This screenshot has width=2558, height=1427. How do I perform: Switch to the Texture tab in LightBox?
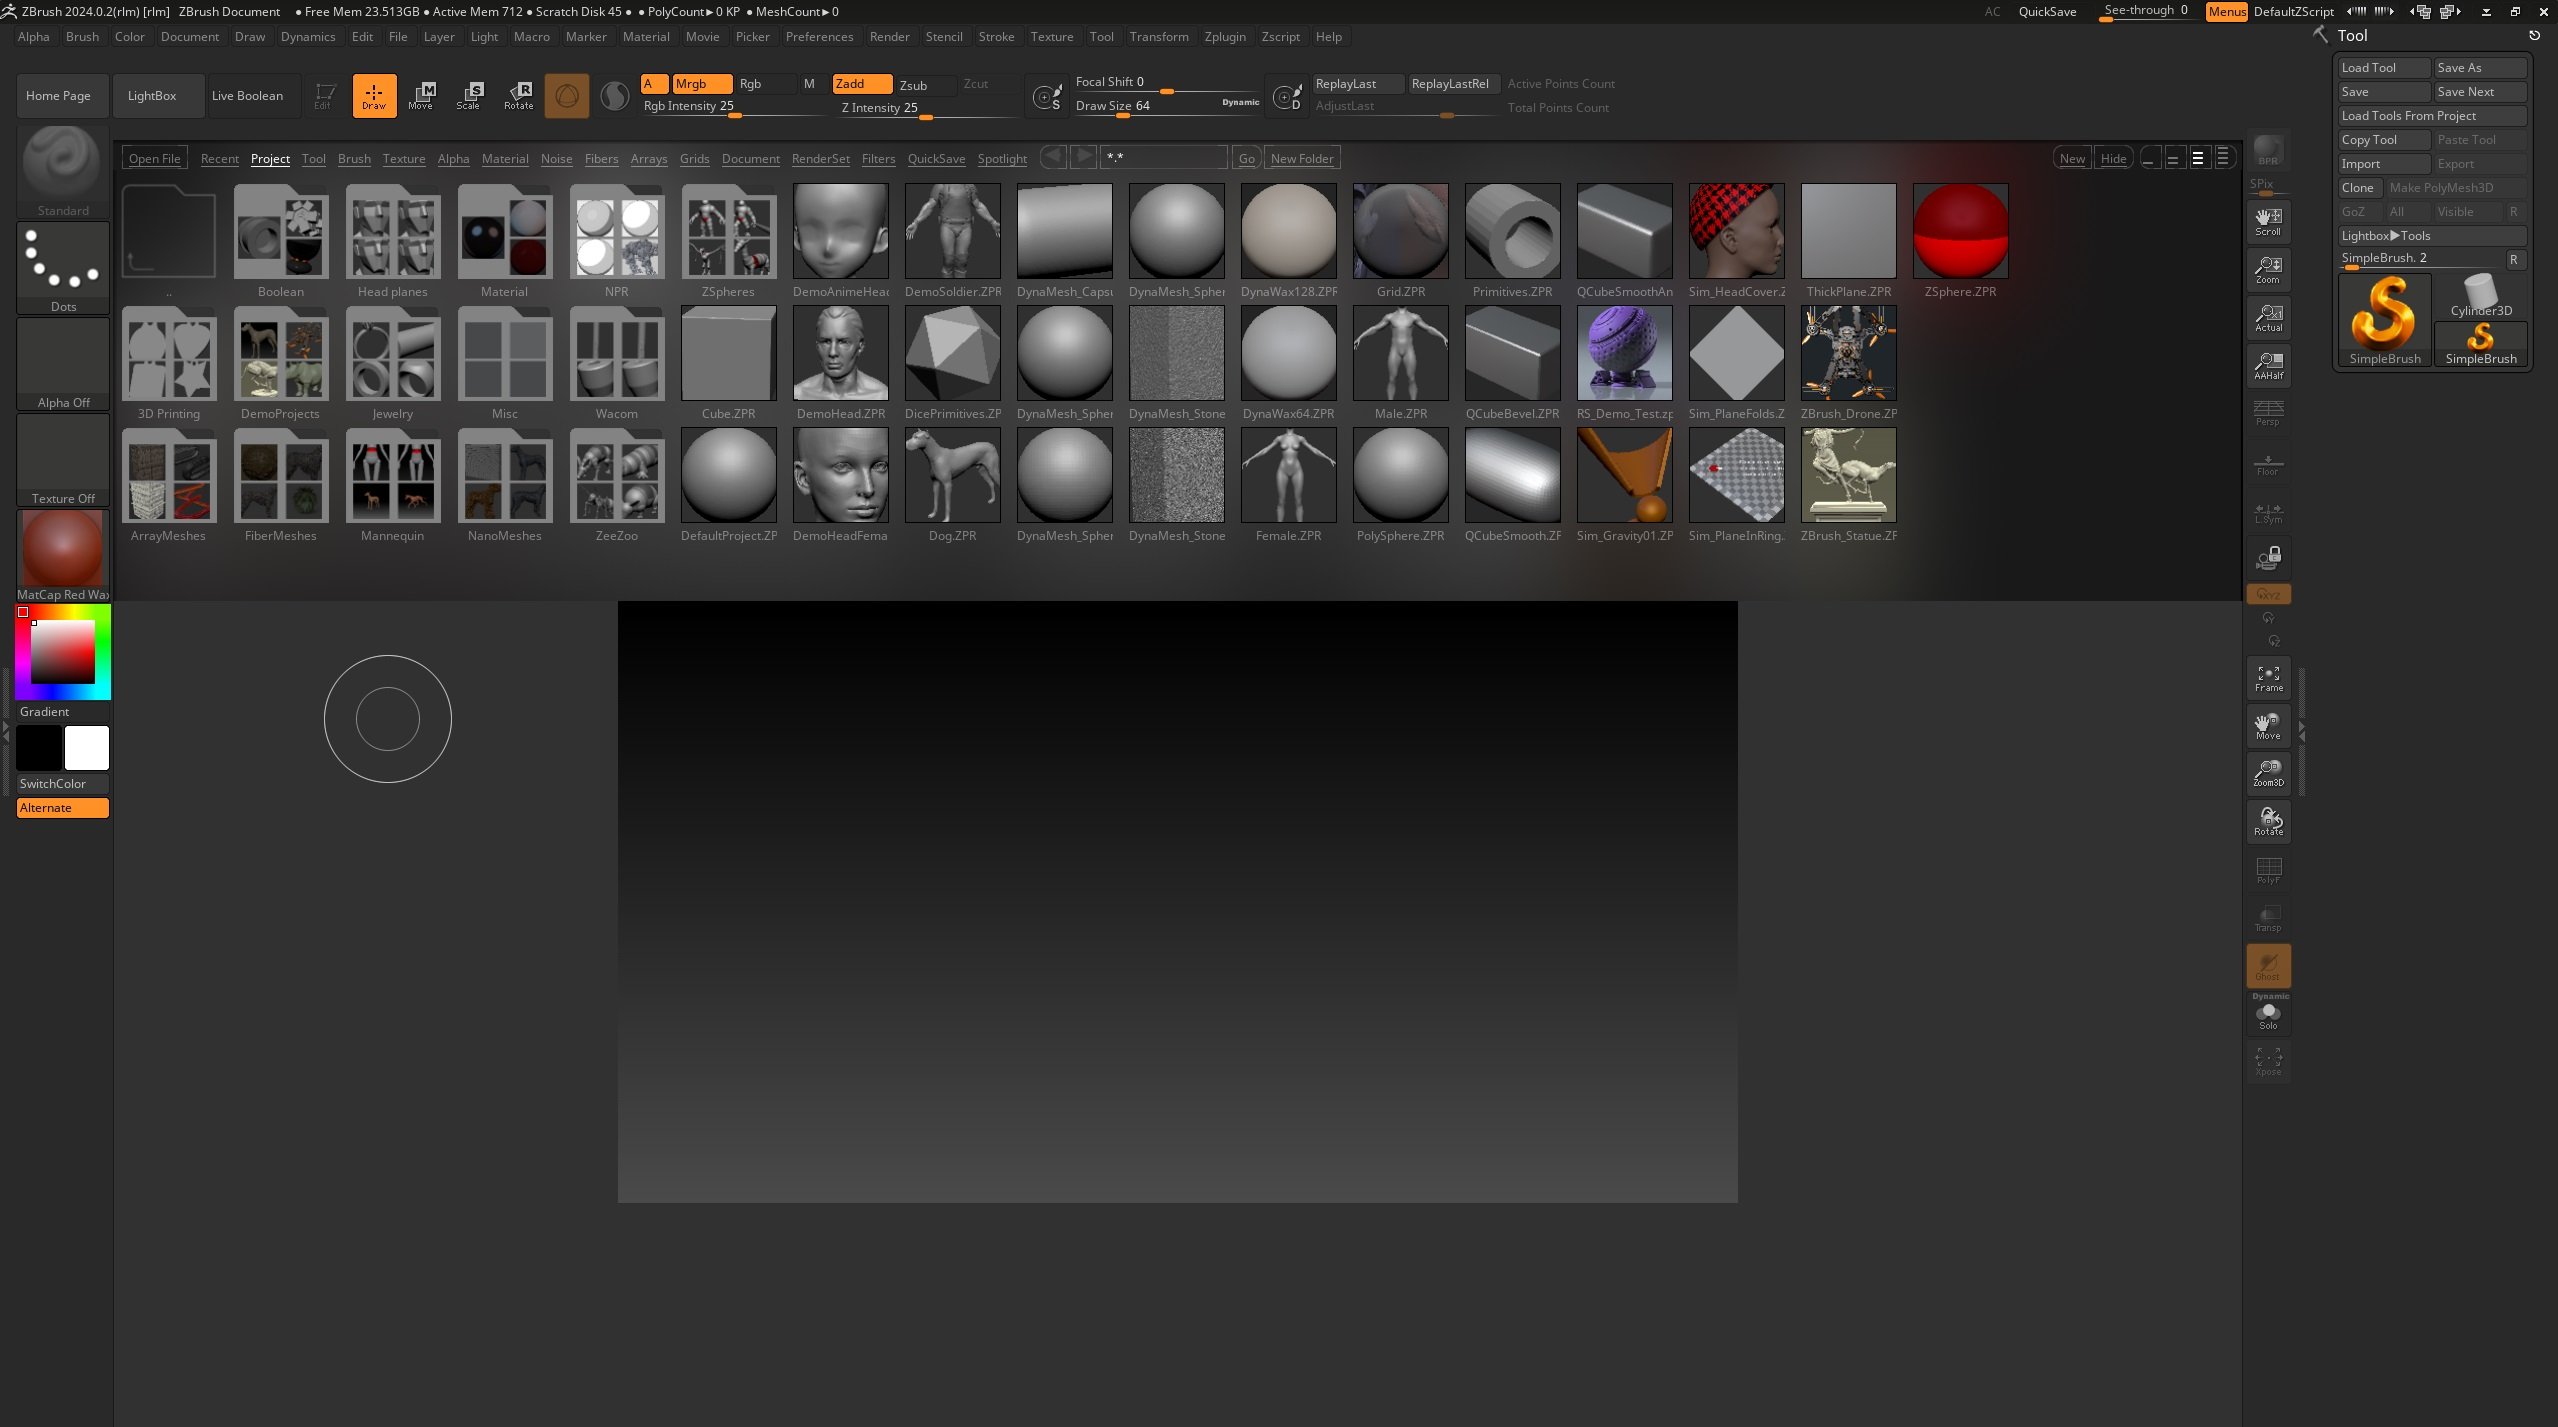tap(403, 158)
